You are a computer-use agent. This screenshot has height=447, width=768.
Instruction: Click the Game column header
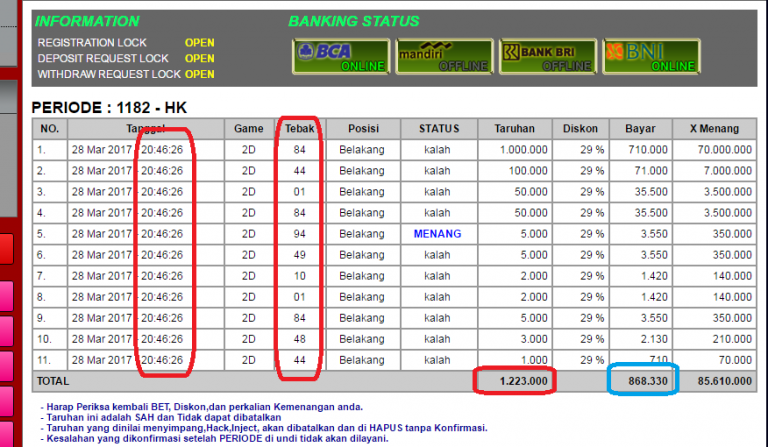pyautogui.click(x=249, y=129)
